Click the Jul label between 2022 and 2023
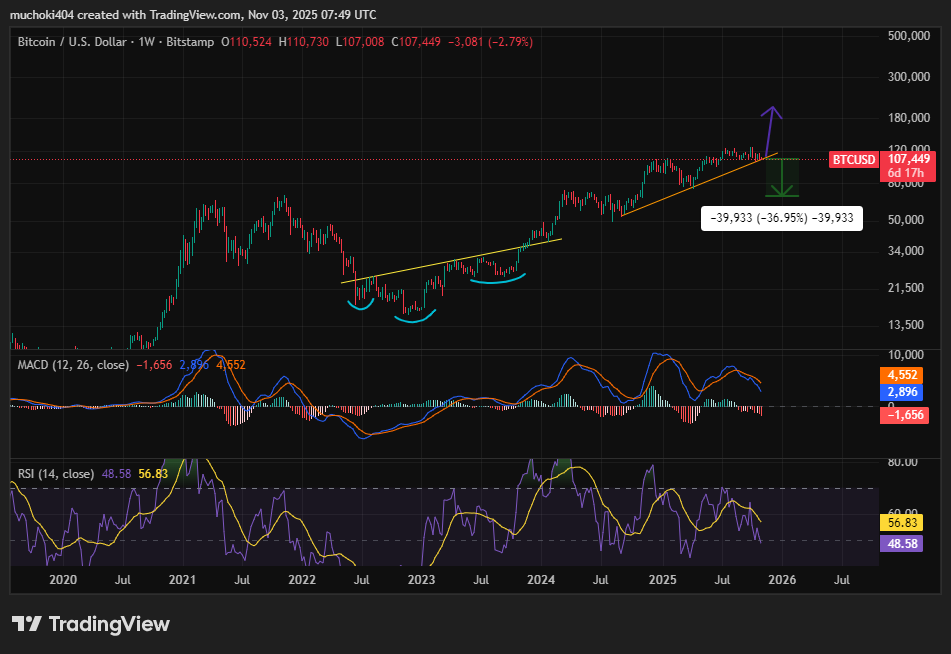Screen dimensions: 951x654 tap(361, 580)
